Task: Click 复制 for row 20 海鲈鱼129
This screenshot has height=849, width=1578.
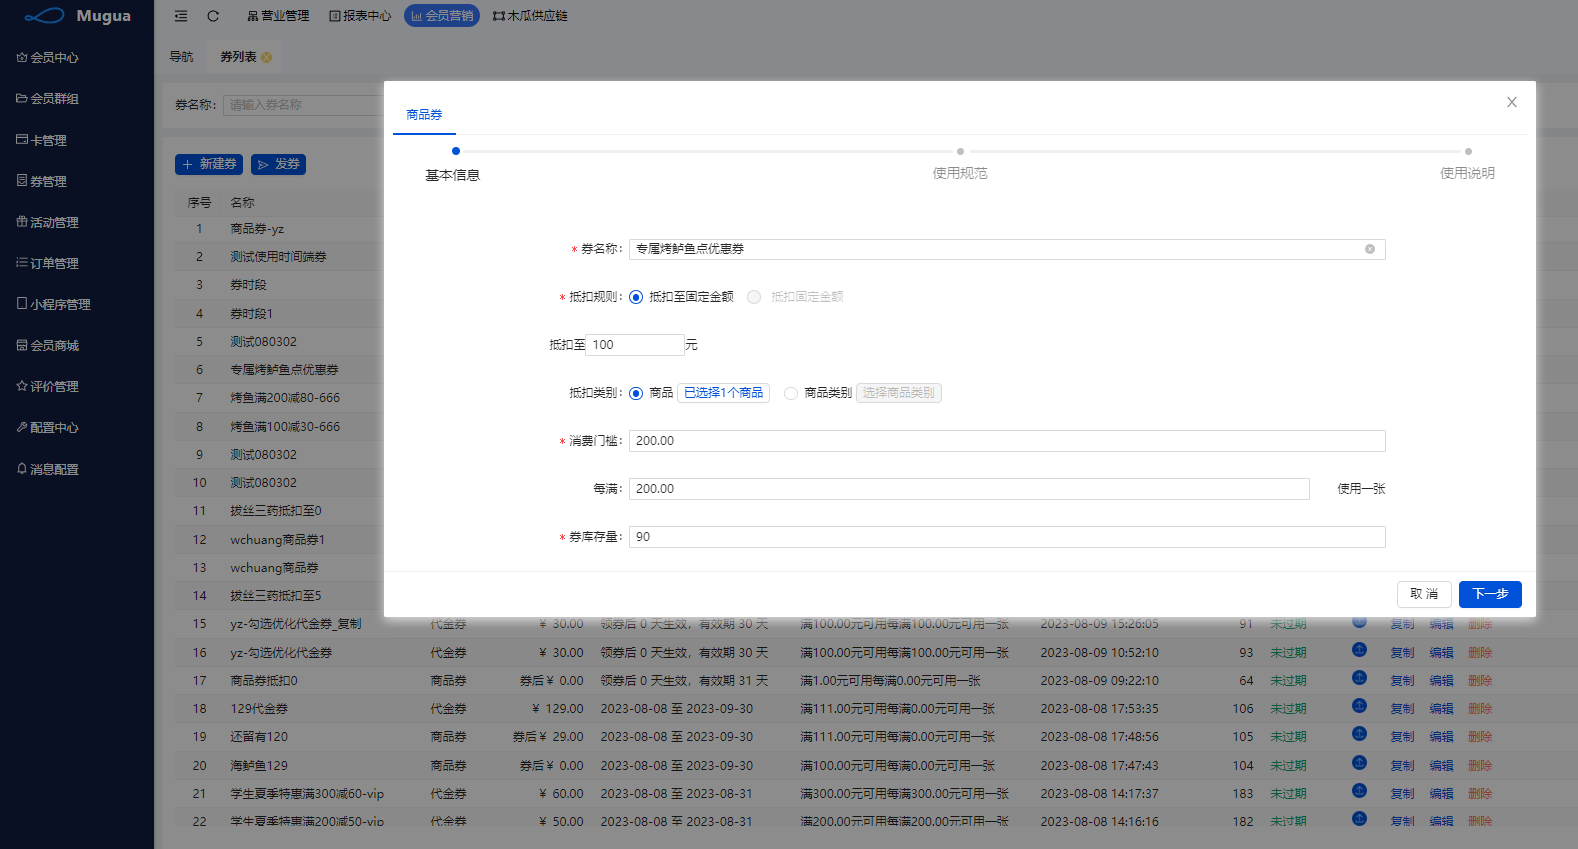Action: coord(1402,766)
